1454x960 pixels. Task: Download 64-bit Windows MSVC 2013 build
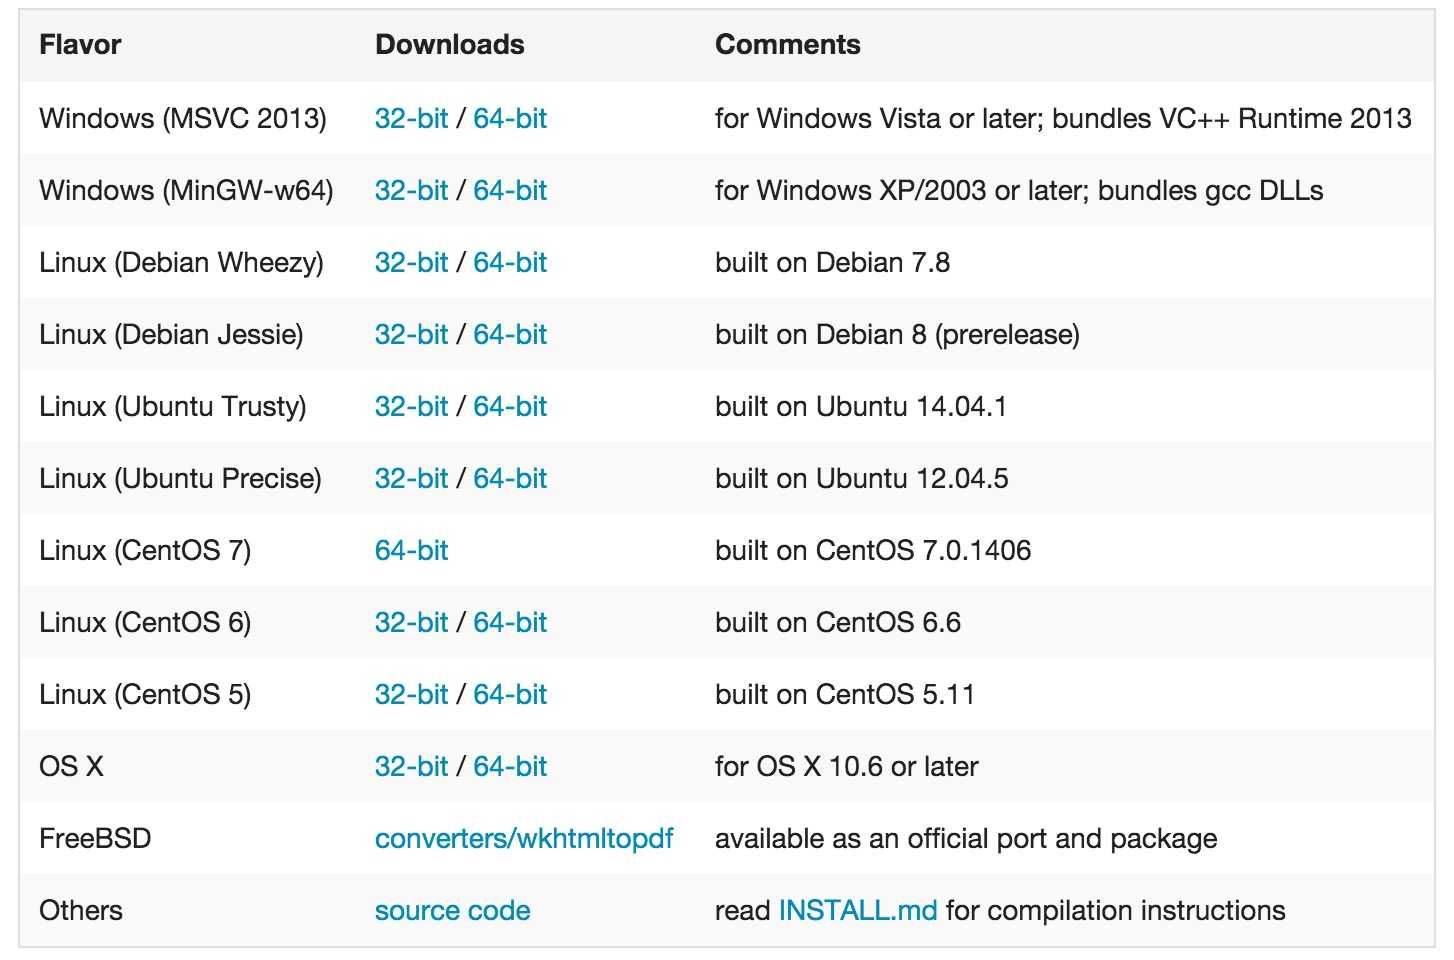tap(510, 118)
